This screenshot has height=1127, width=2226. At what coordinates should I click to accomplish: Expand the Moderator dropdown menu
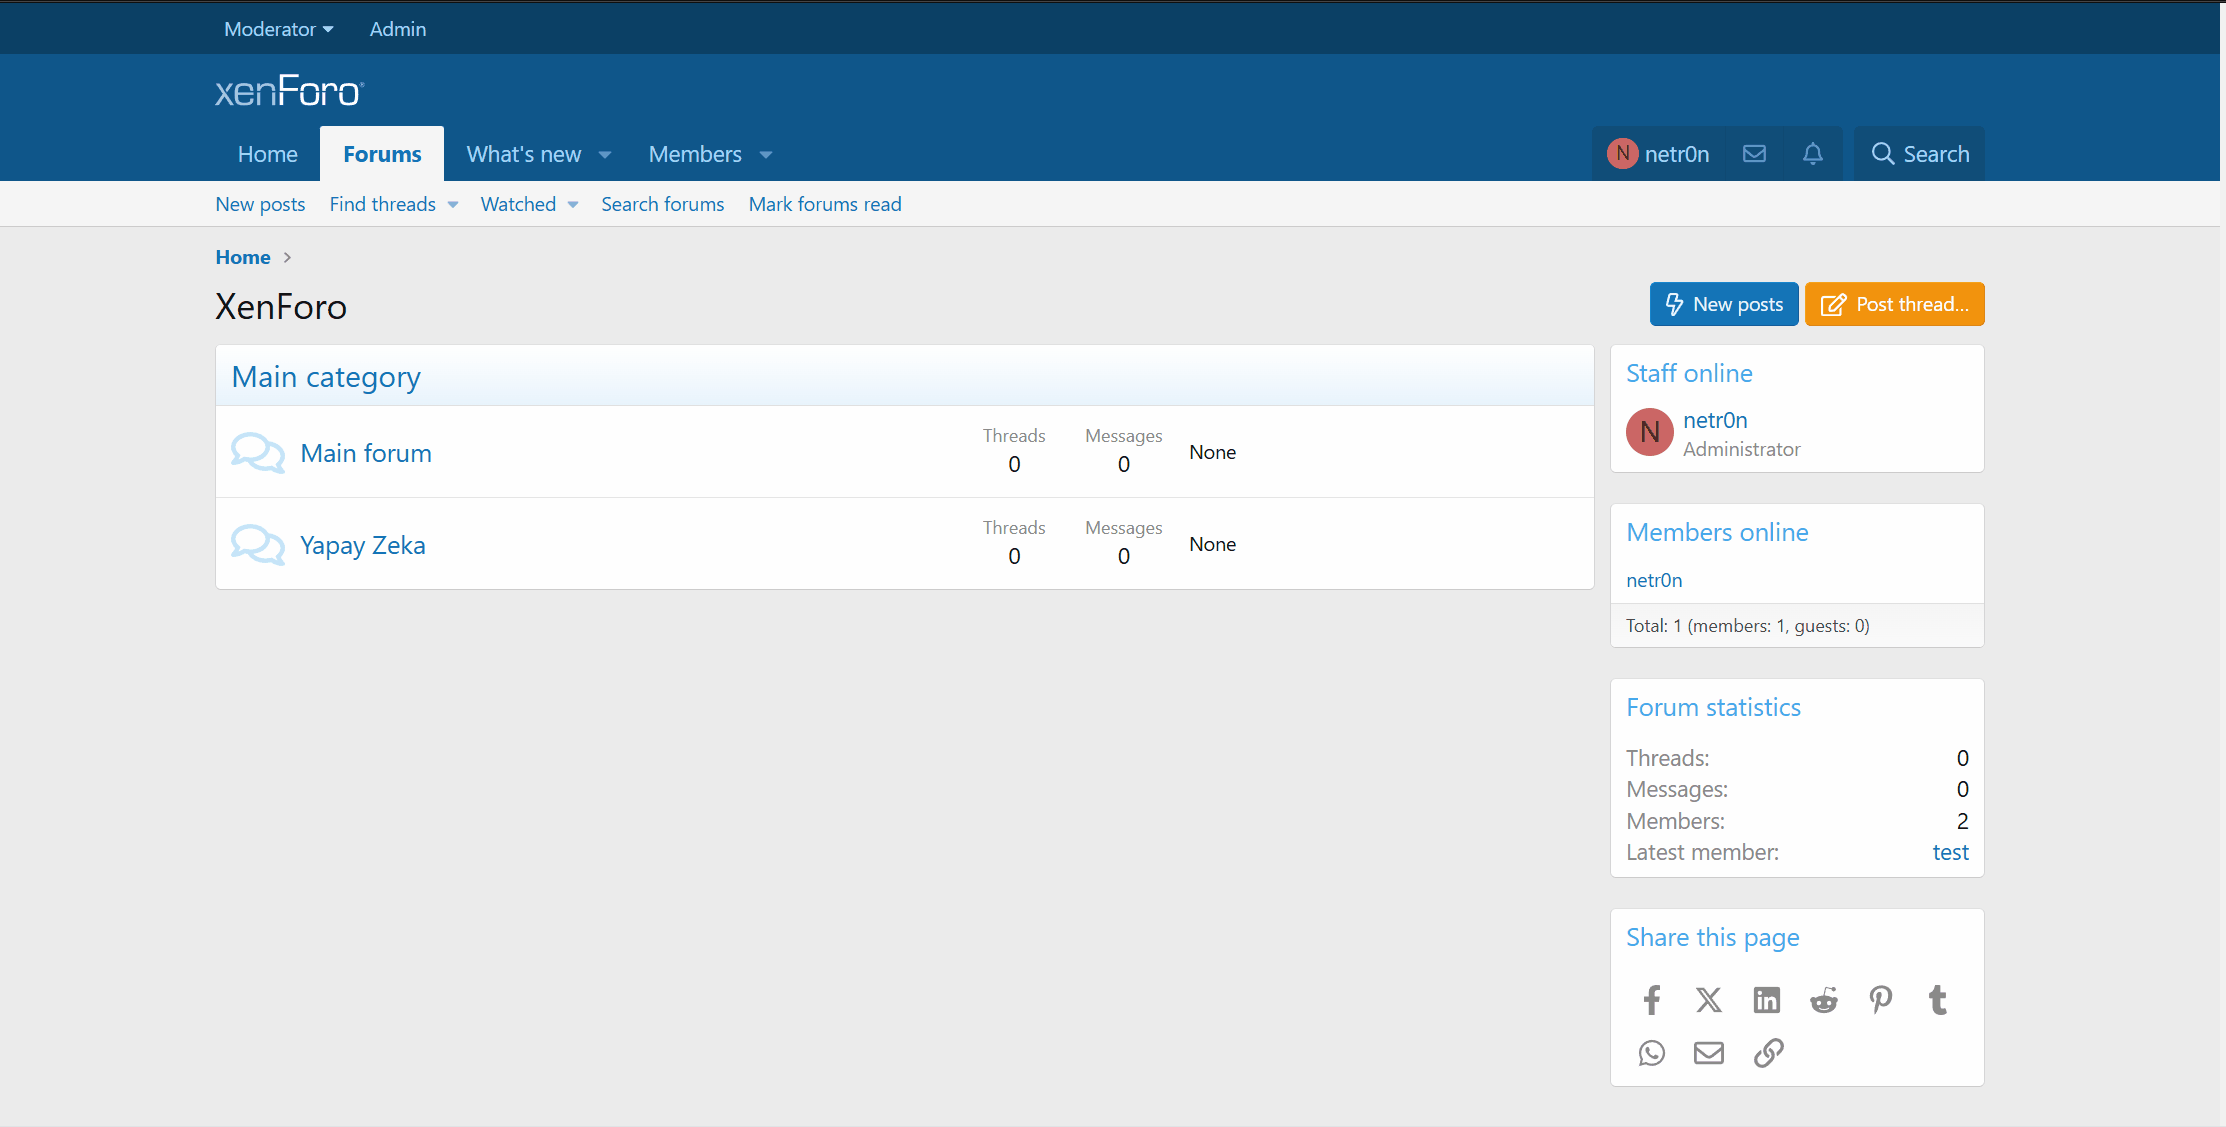coord(278,29)
